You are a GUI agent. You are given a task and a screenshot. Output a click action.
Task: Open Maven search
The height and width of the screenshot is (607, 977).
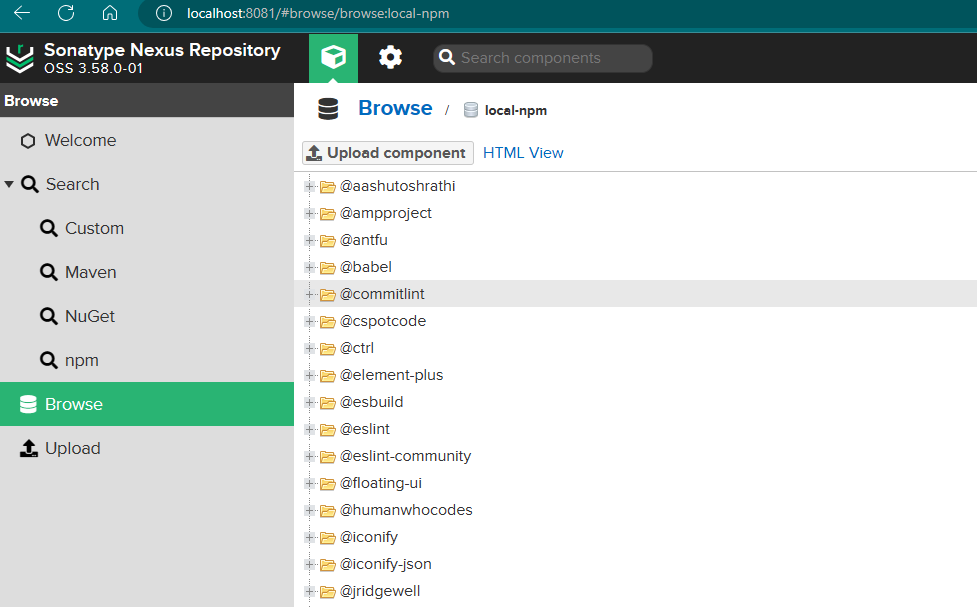click(147, 272)
